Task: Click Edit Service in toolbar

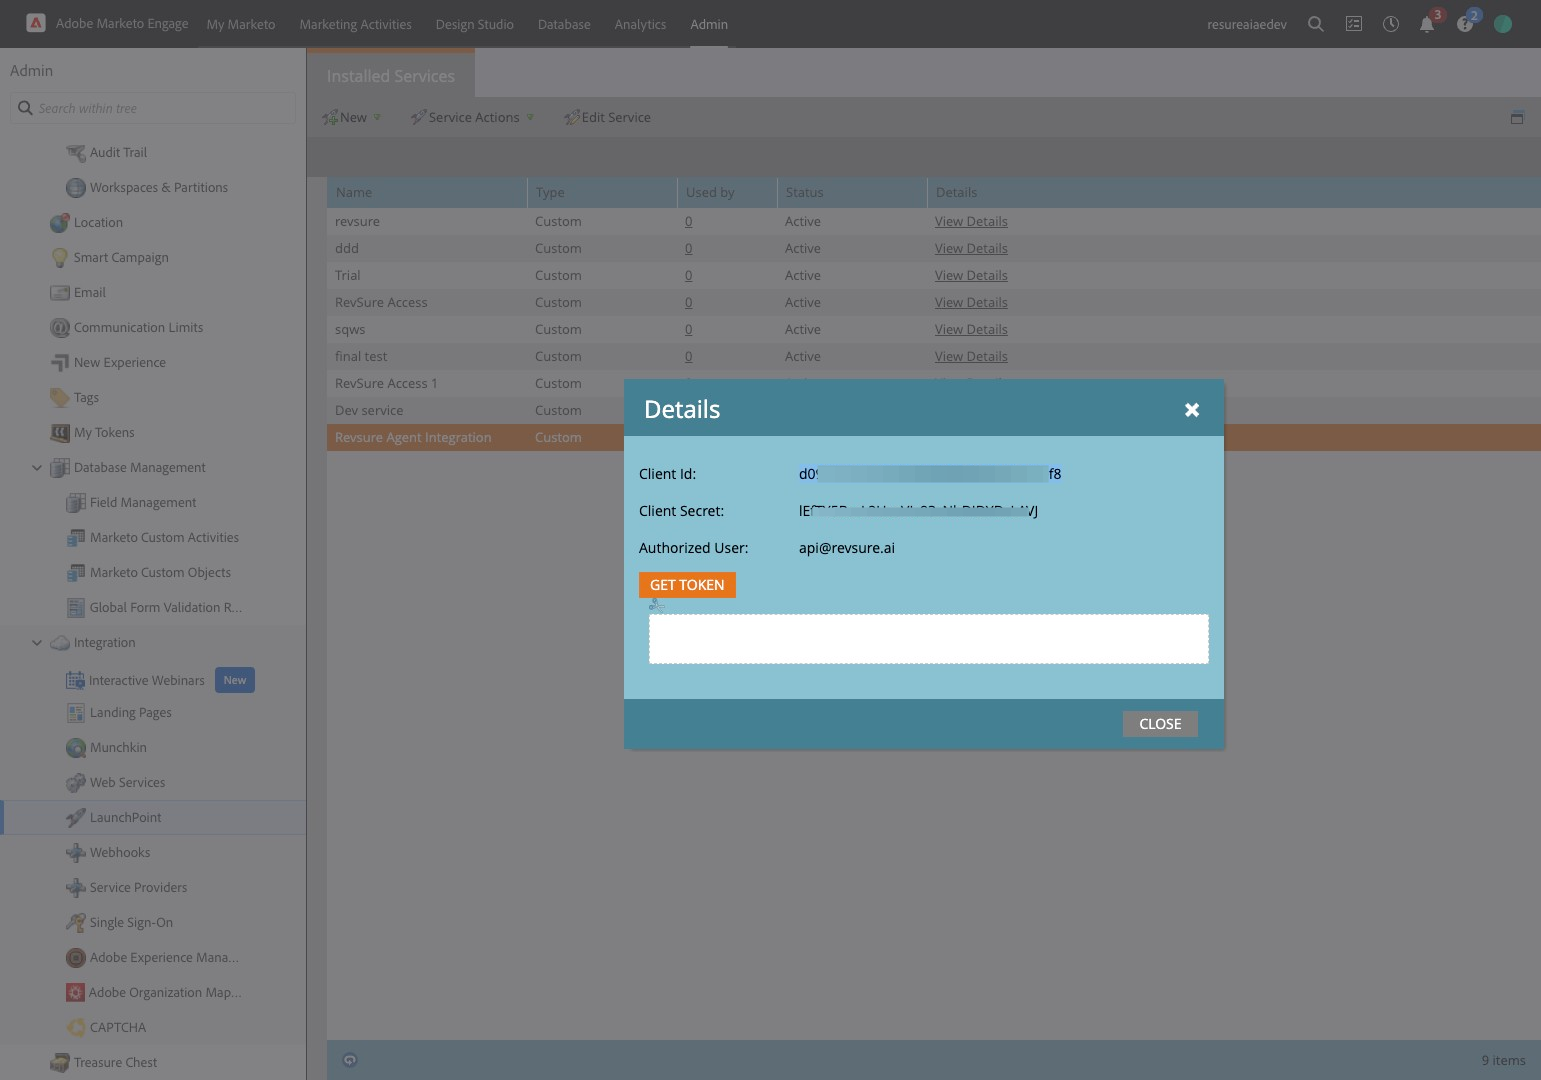Action: point(607,117)
